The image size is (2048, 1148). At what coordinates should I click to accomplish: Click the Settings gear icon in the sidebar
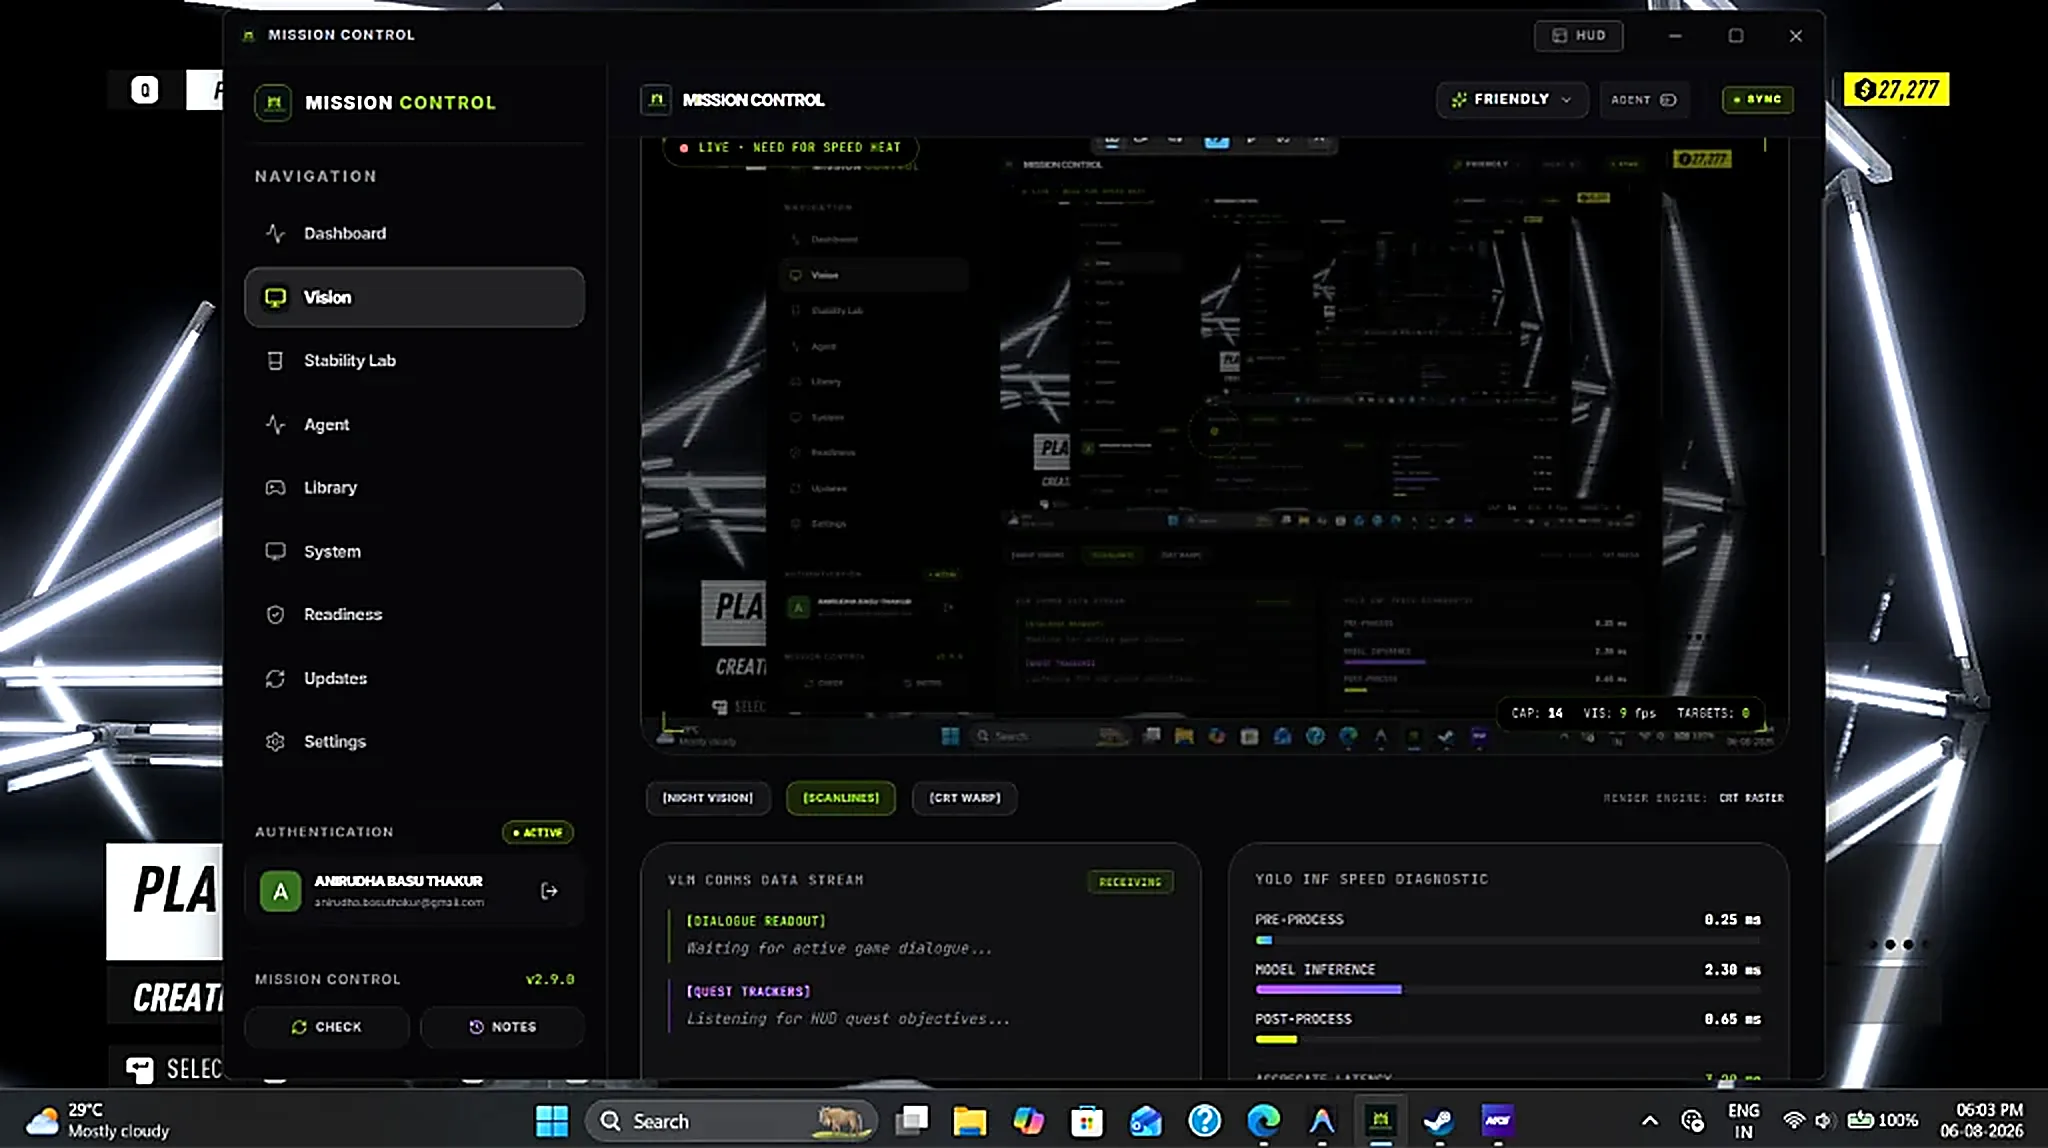[x=275, y=741]
